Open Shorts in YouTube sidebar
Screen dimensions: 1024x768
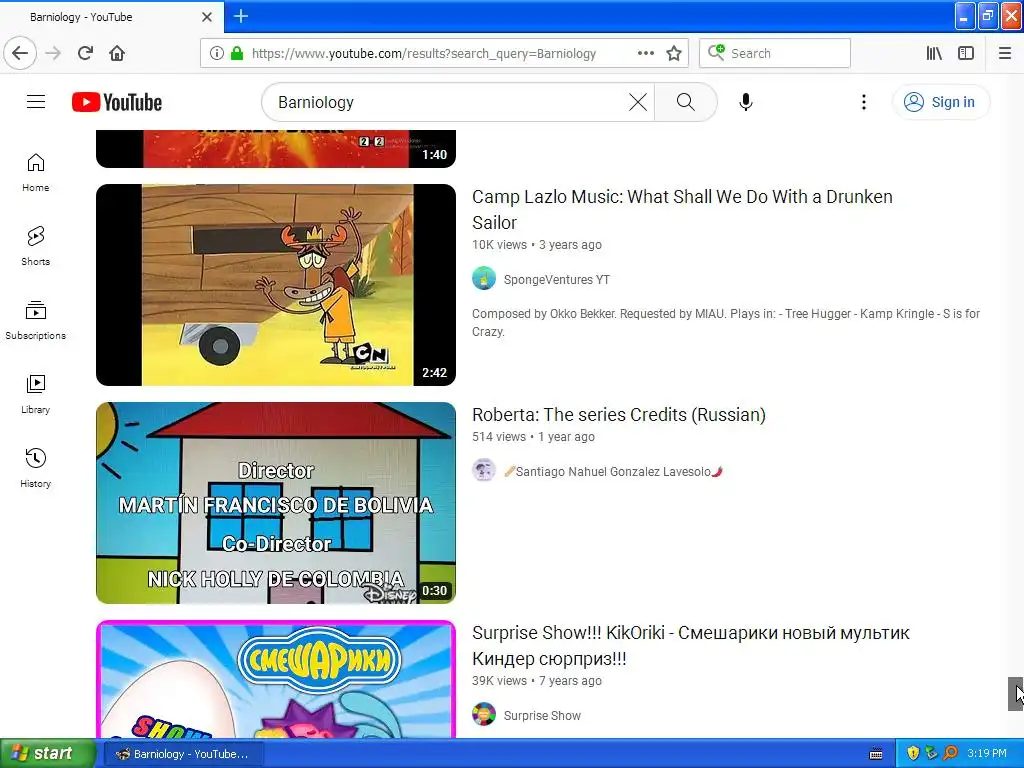tap(36, 246)
